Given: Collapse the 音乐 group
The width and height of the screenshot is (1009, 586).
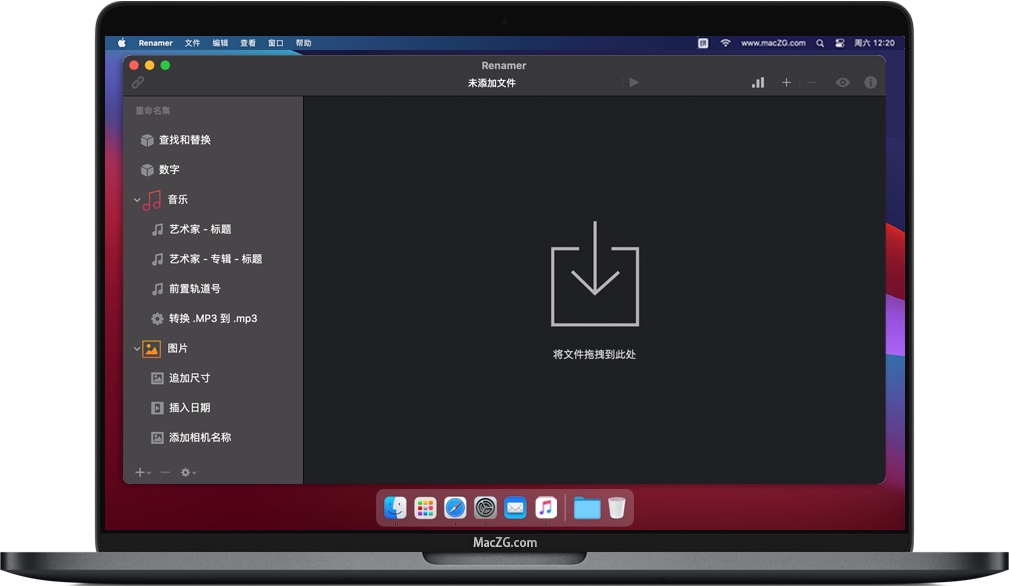Looking at the screenshot, I should [x=137, y=200].
